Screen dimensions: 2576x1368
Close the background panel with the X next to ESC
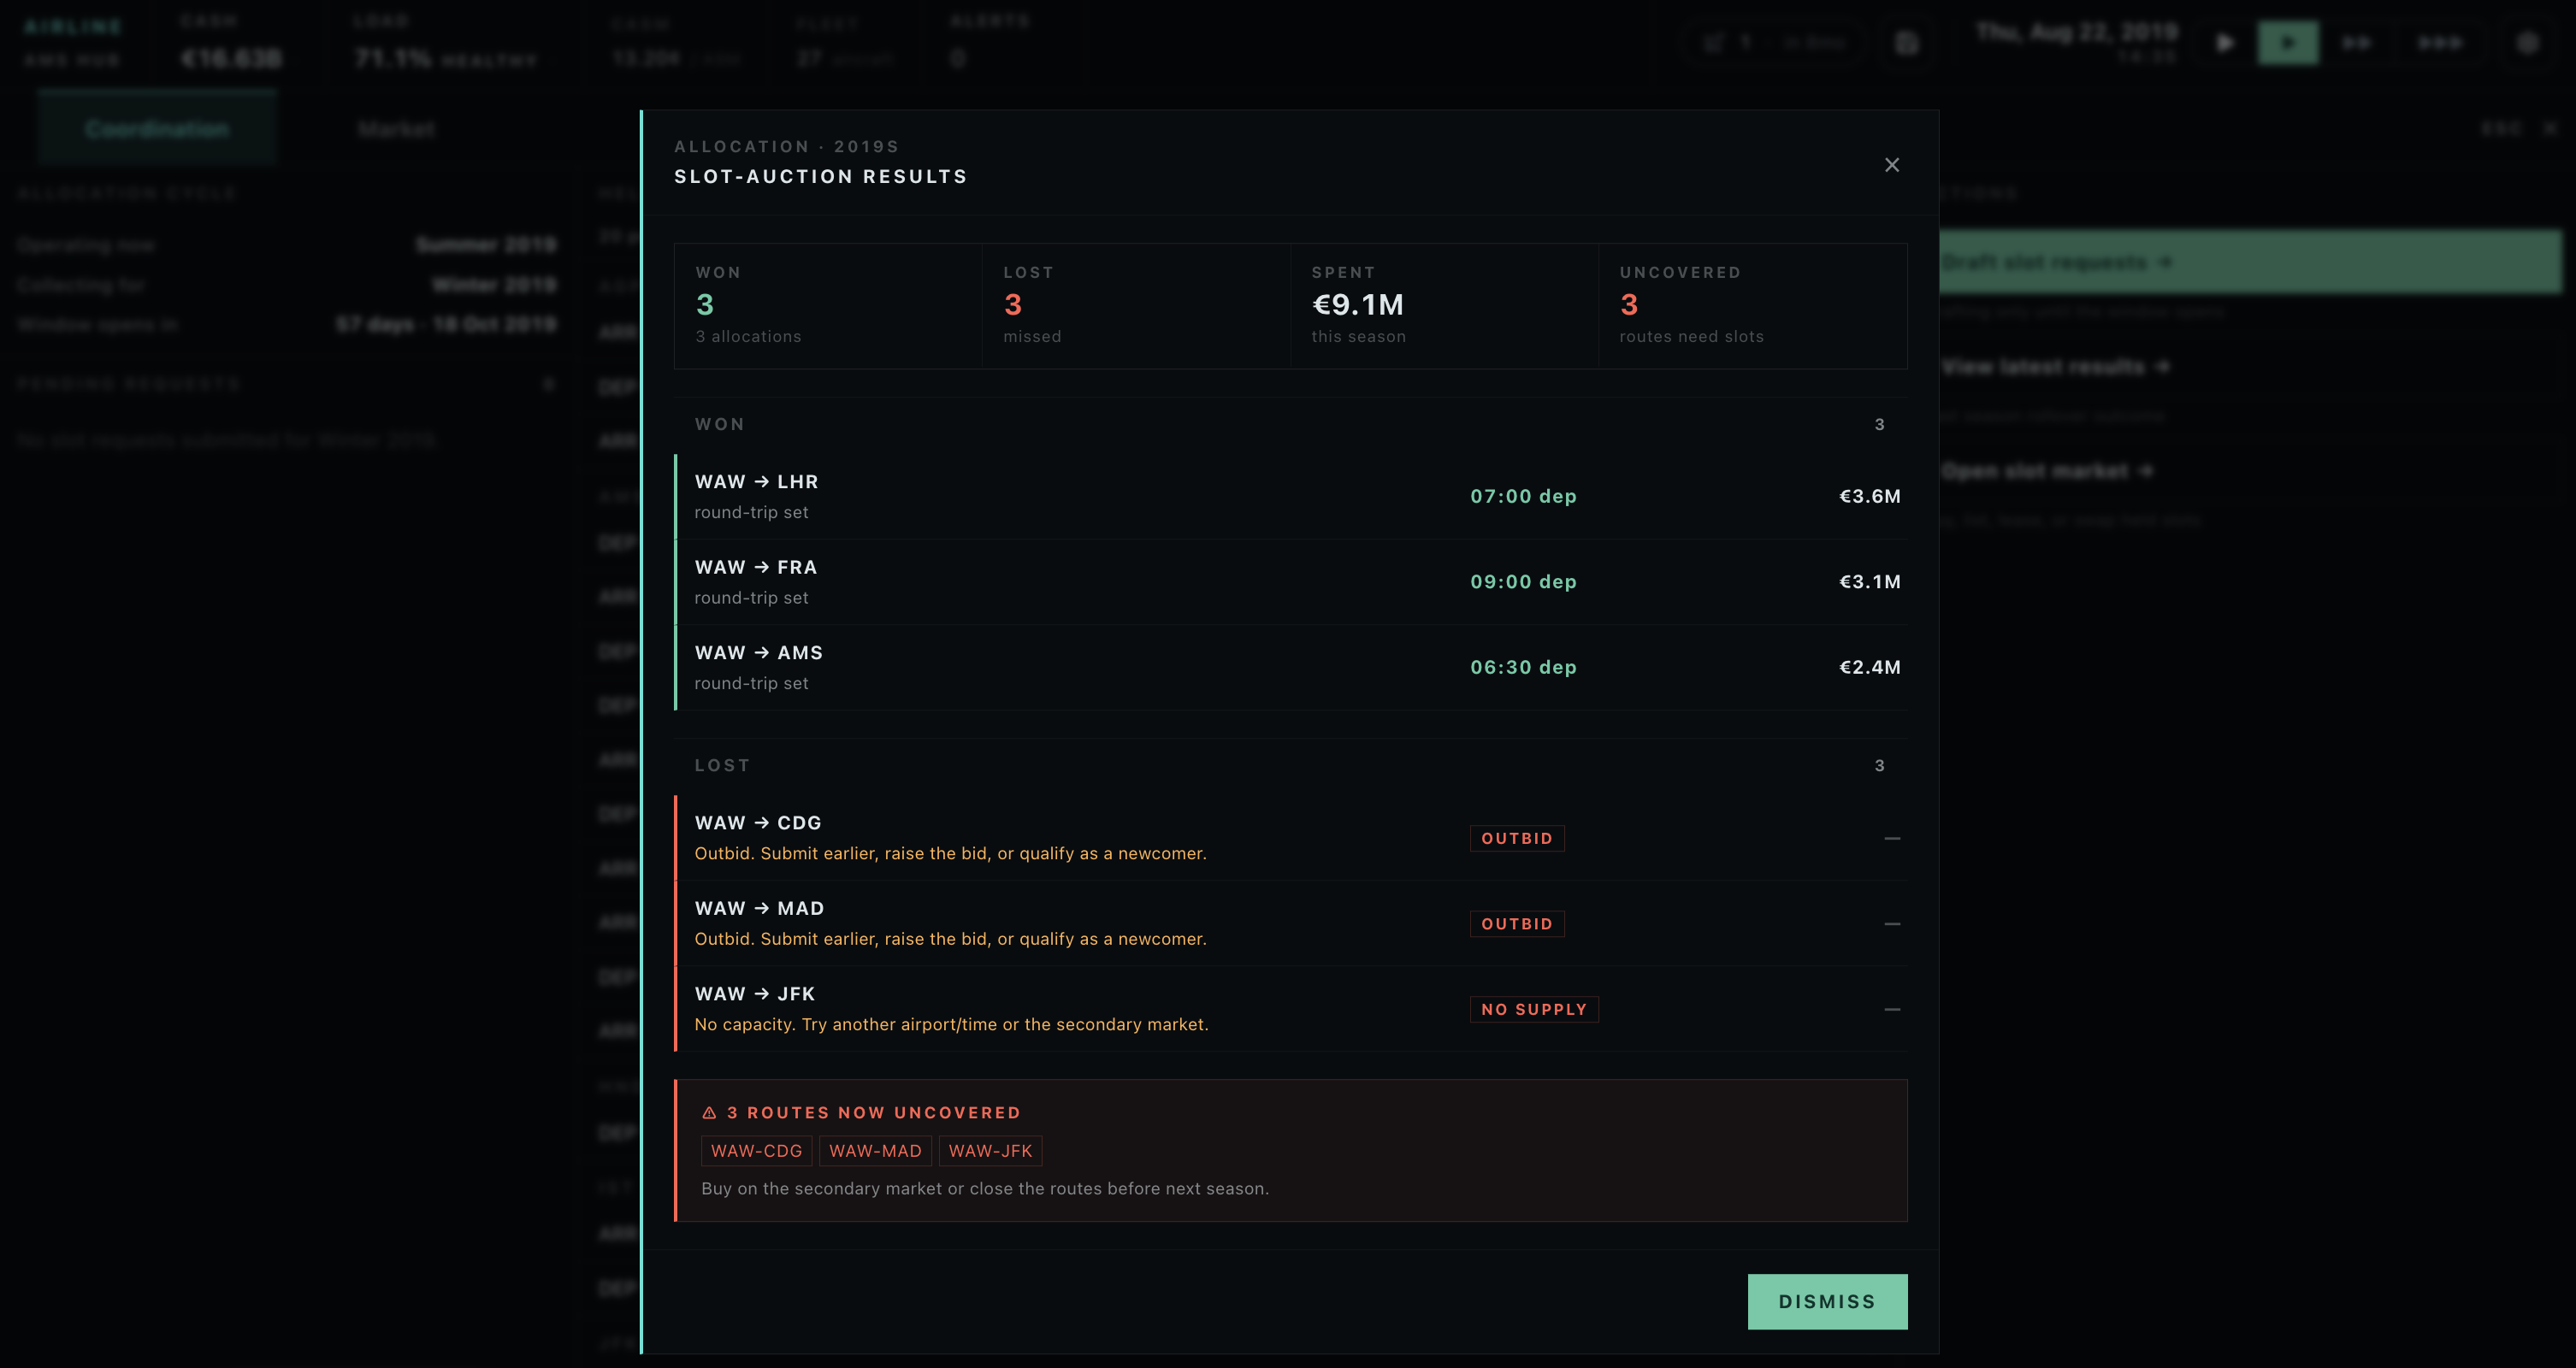(x=2550, y=129)
